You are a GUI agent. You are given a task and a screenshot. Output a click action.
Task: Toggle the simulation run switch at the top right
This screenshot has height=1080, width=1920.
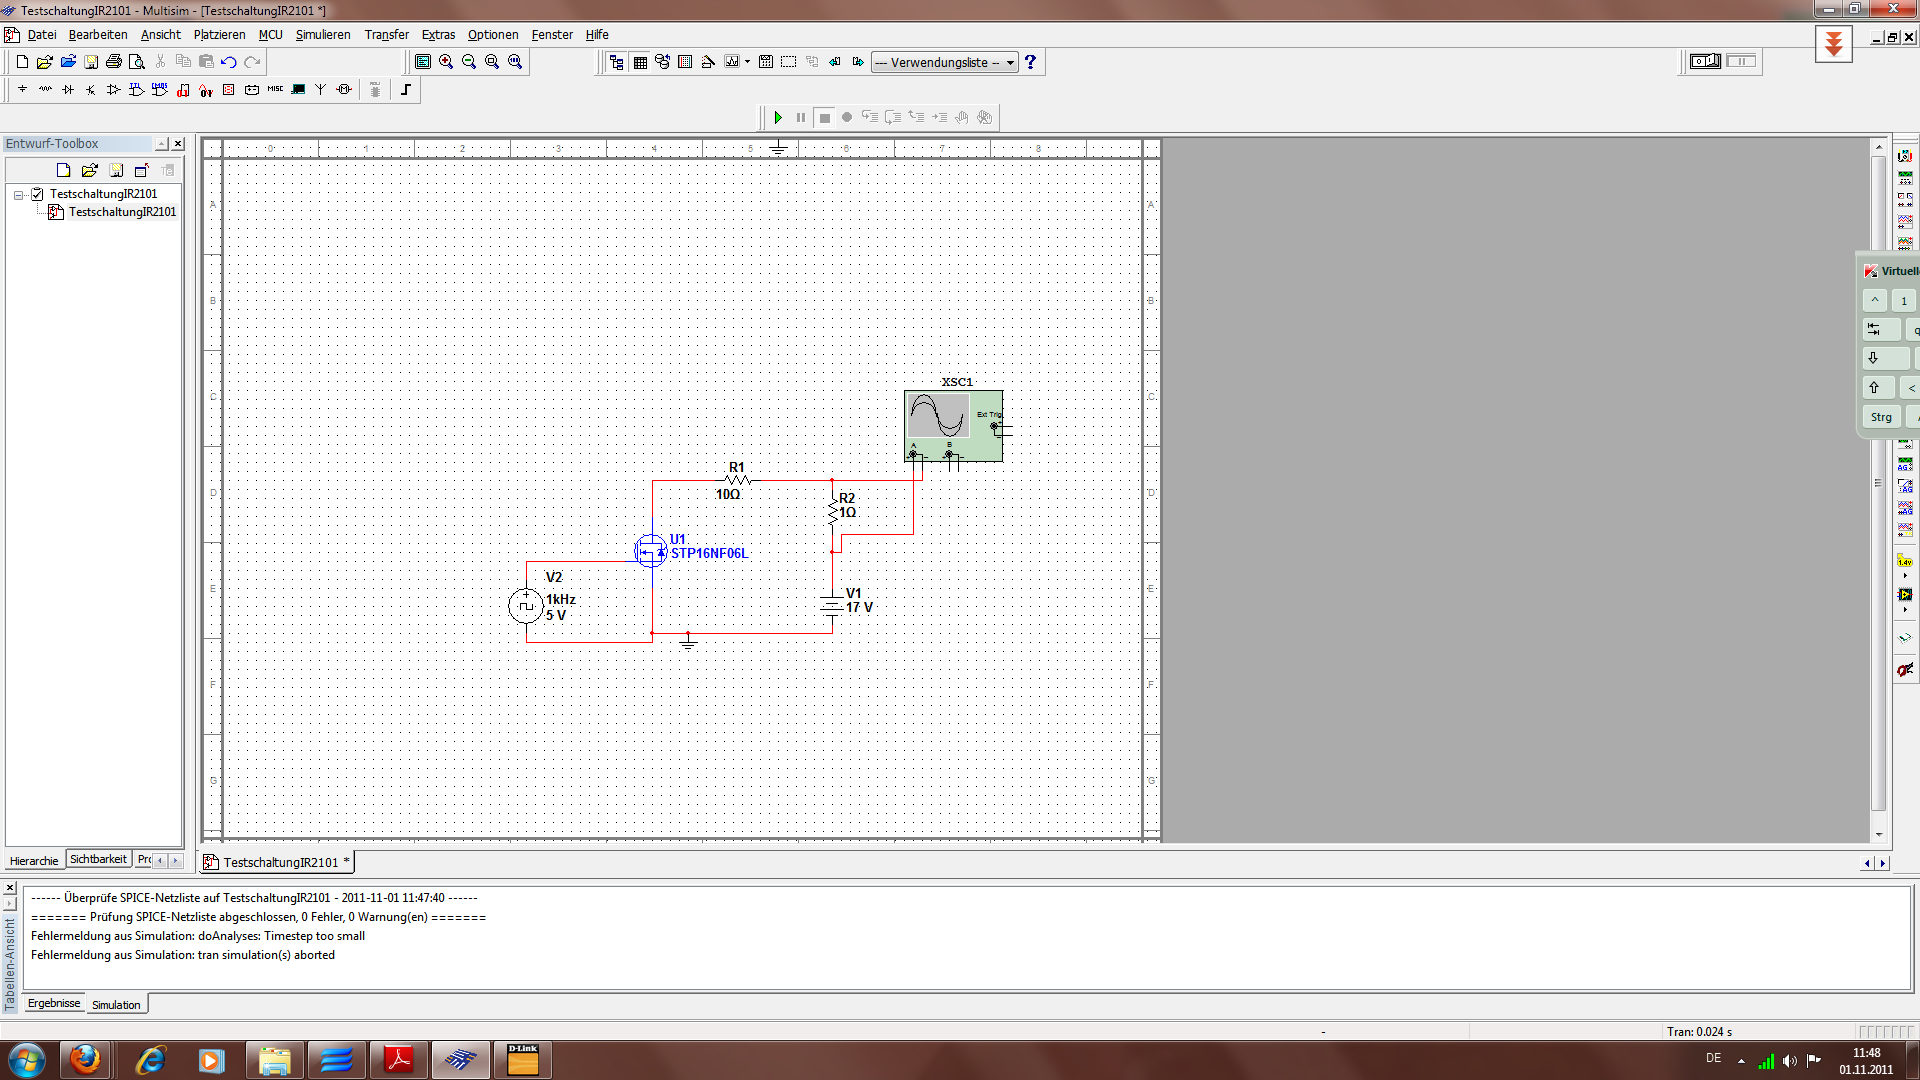point(1705,62)
